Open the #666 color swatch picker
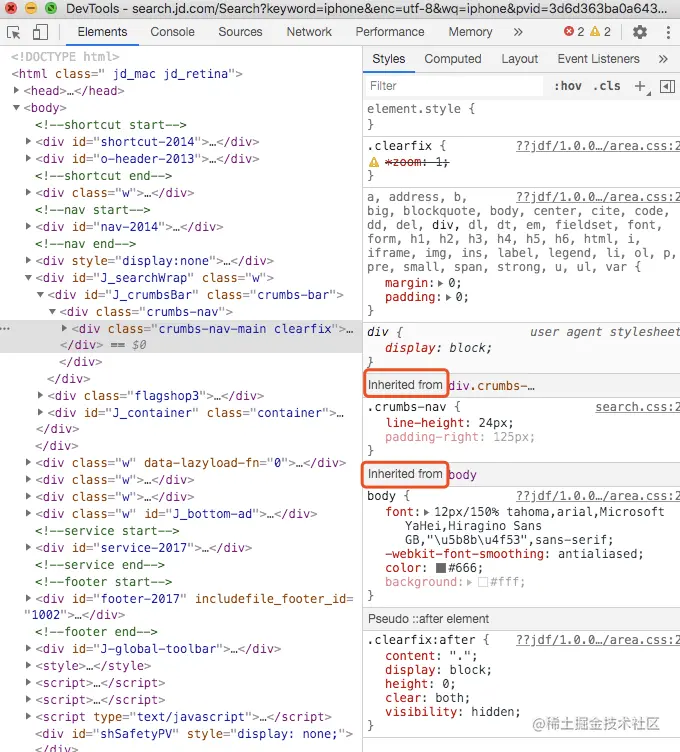 tap(441, 568)
